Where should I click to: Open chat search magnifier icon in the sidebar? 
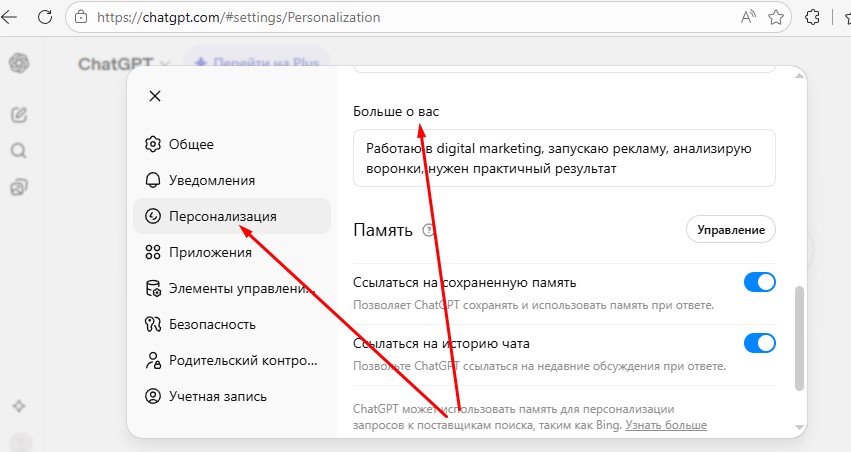tap(18, 150)
